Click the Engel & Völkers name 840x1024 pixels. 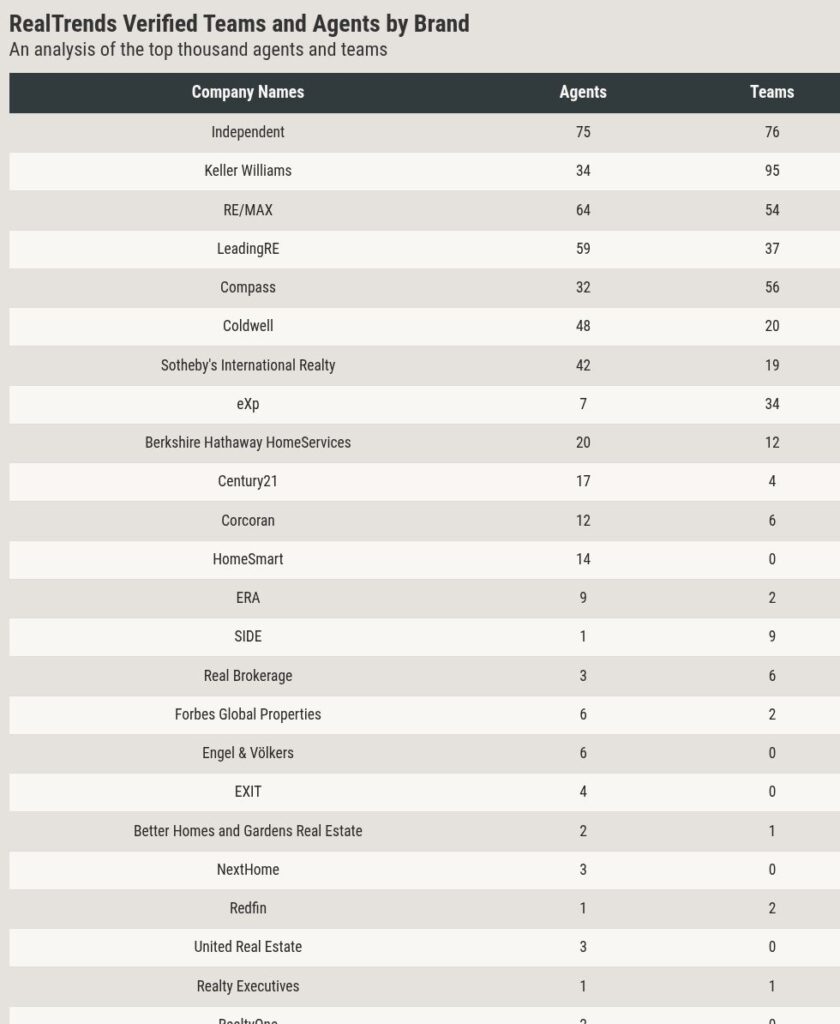(x=248, y=753)
